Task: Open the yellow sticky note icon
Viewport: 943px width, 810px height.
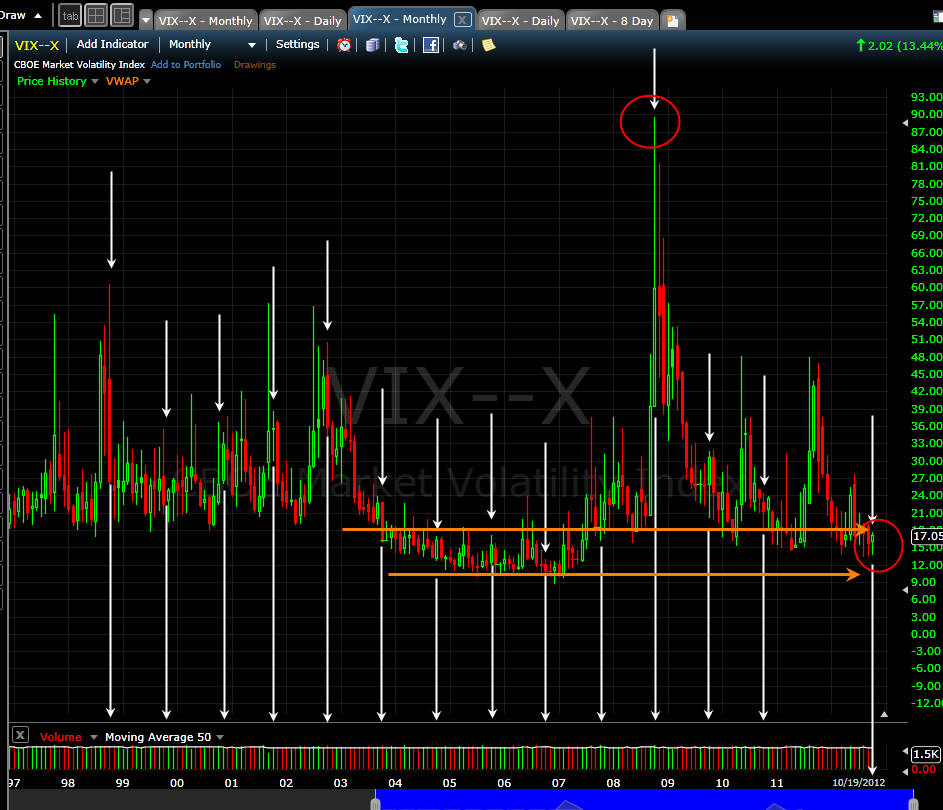Action: coord(488,45)
